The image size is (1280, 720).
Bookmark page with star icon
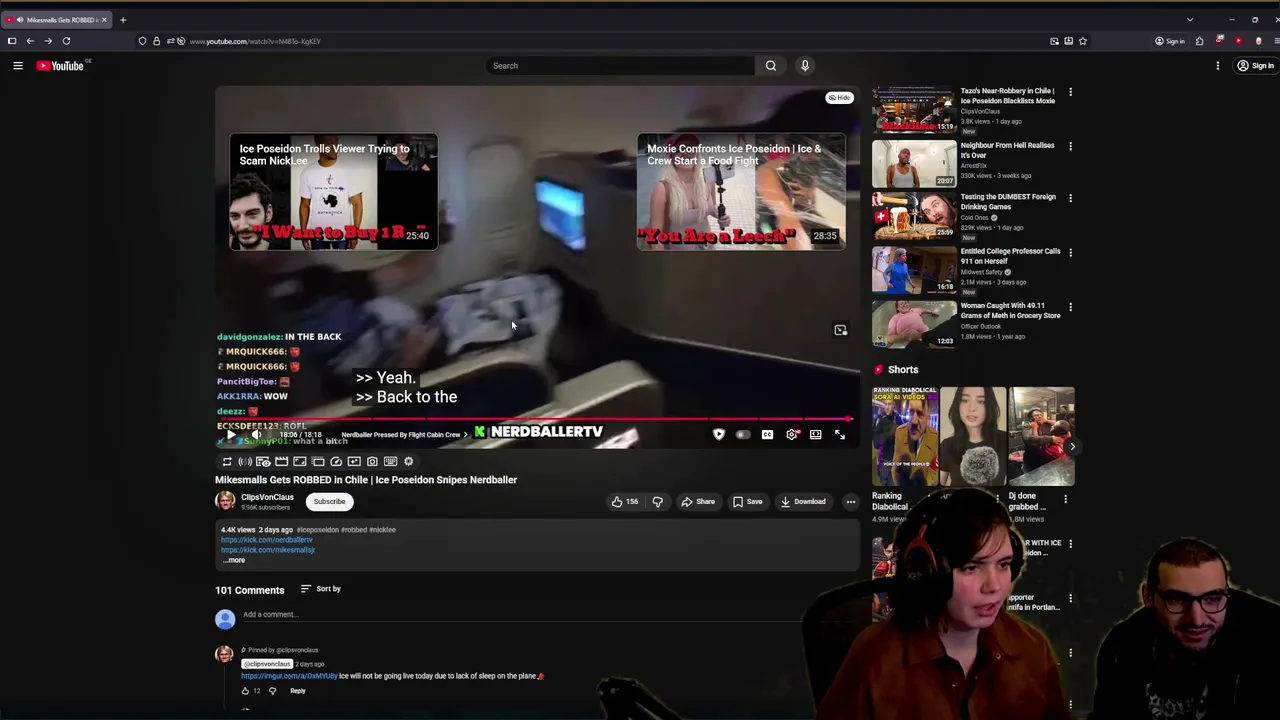click(x=1082, y=41)
